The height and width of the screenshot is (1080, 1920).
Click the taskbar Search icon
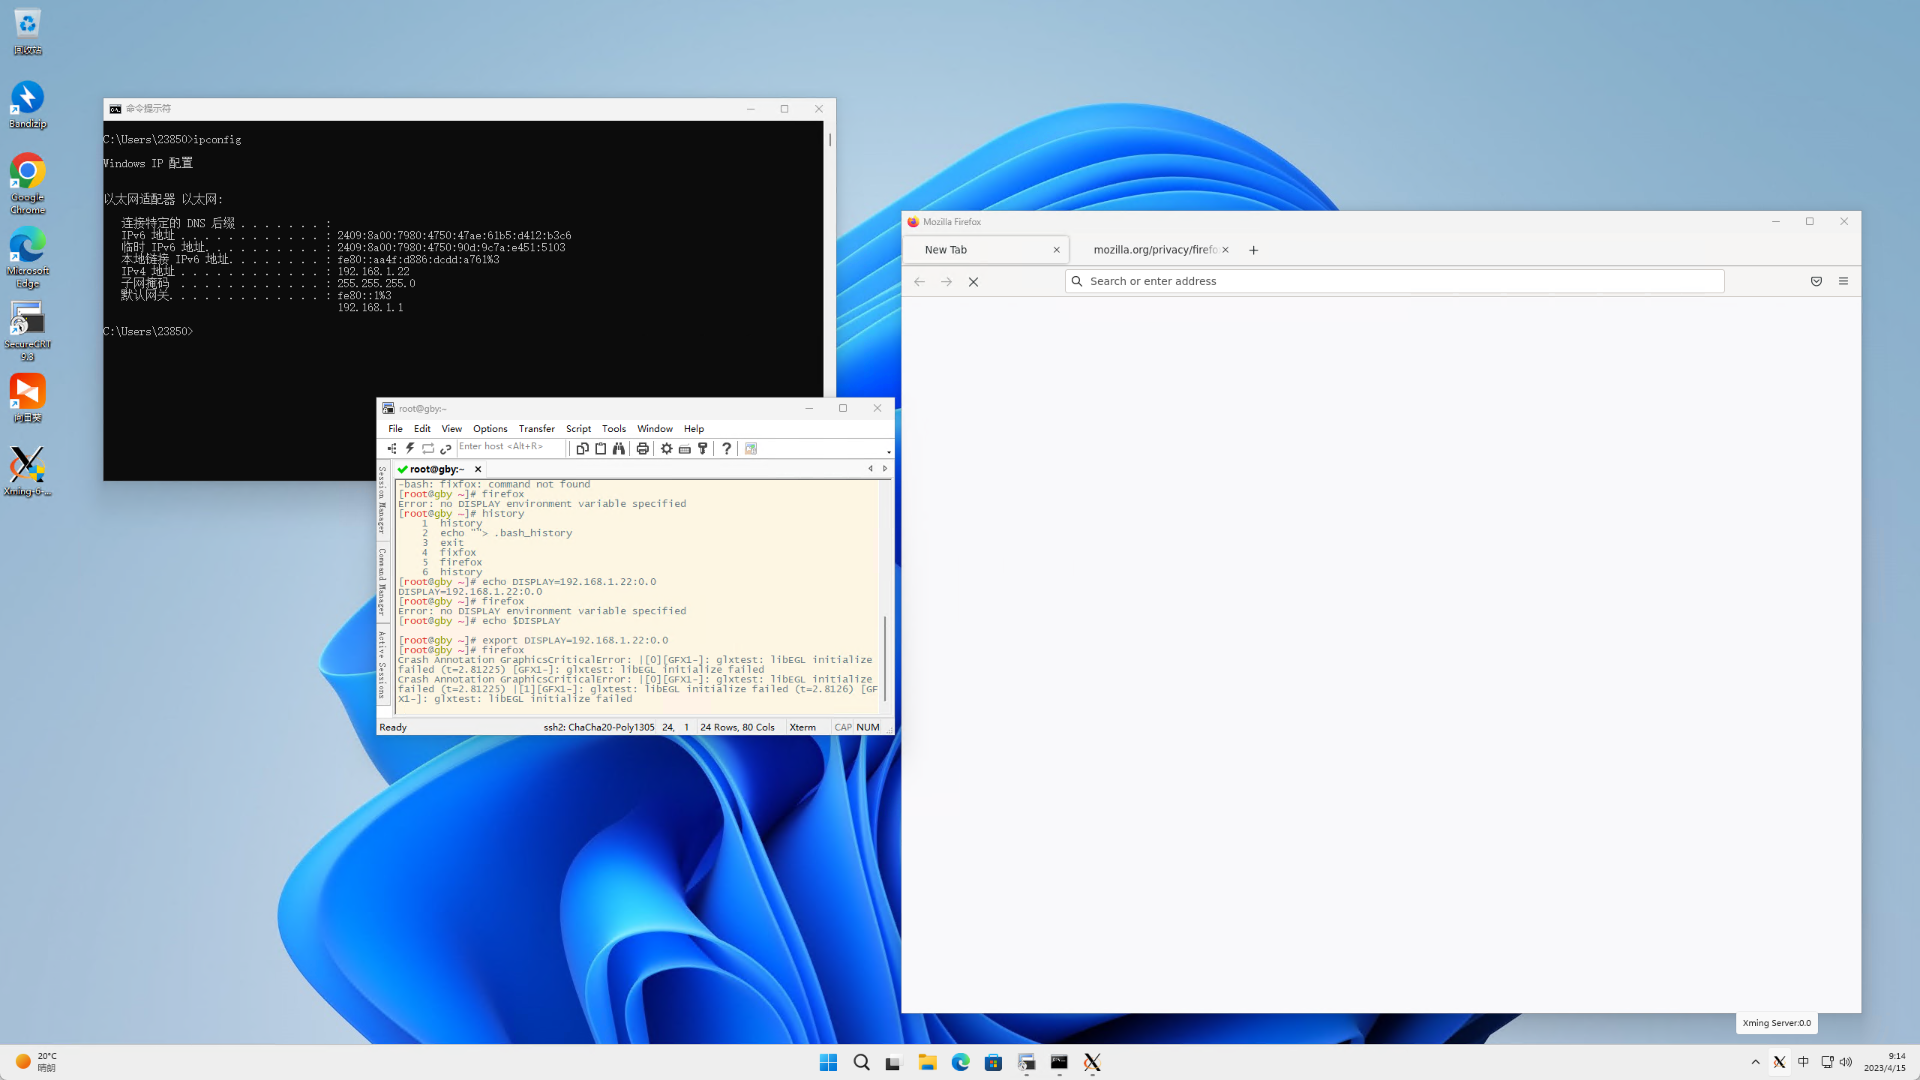(x=861, y=1062)
